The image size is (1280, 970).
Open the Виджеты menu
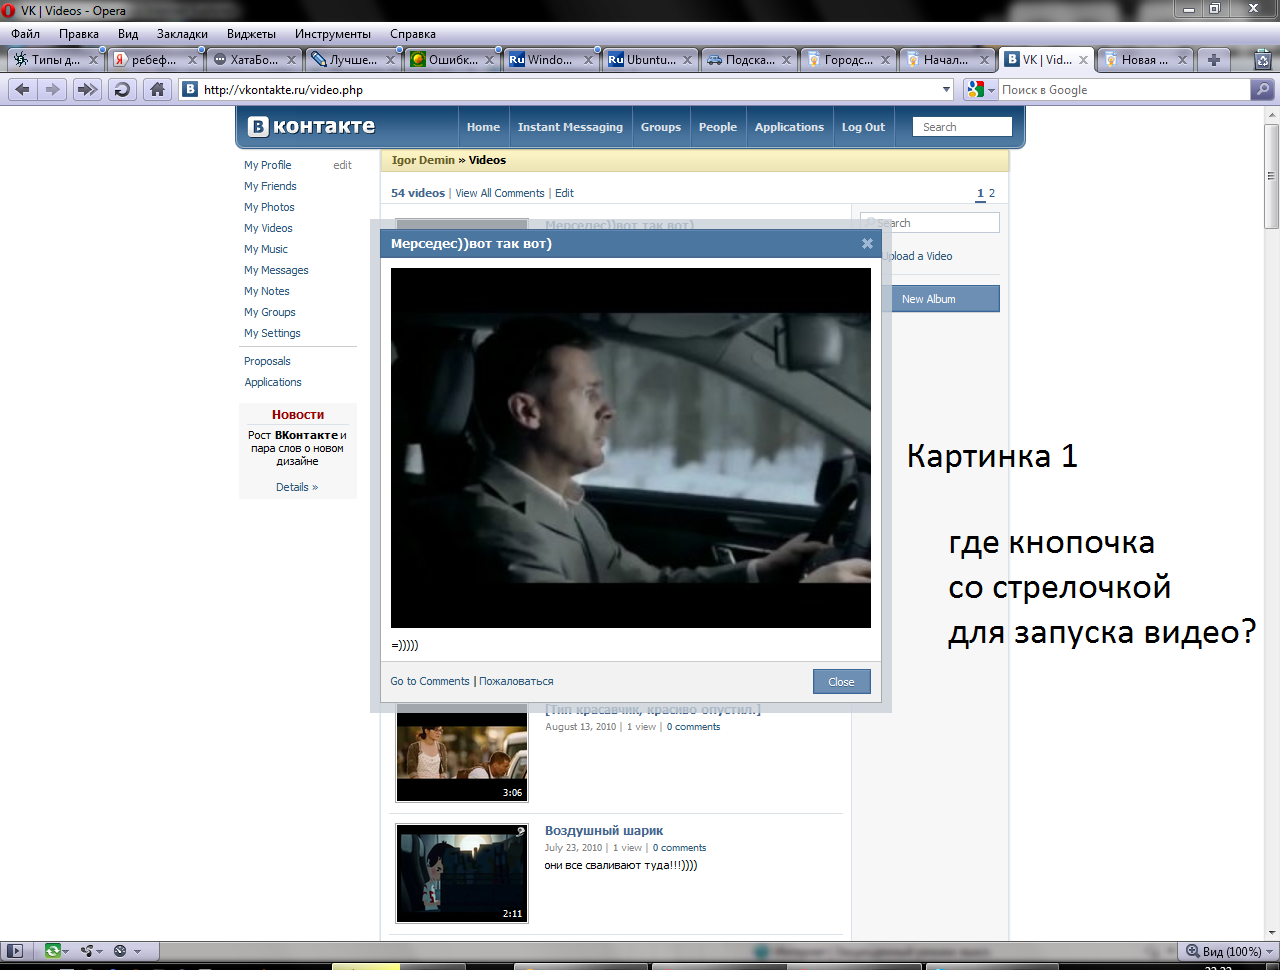251,34
